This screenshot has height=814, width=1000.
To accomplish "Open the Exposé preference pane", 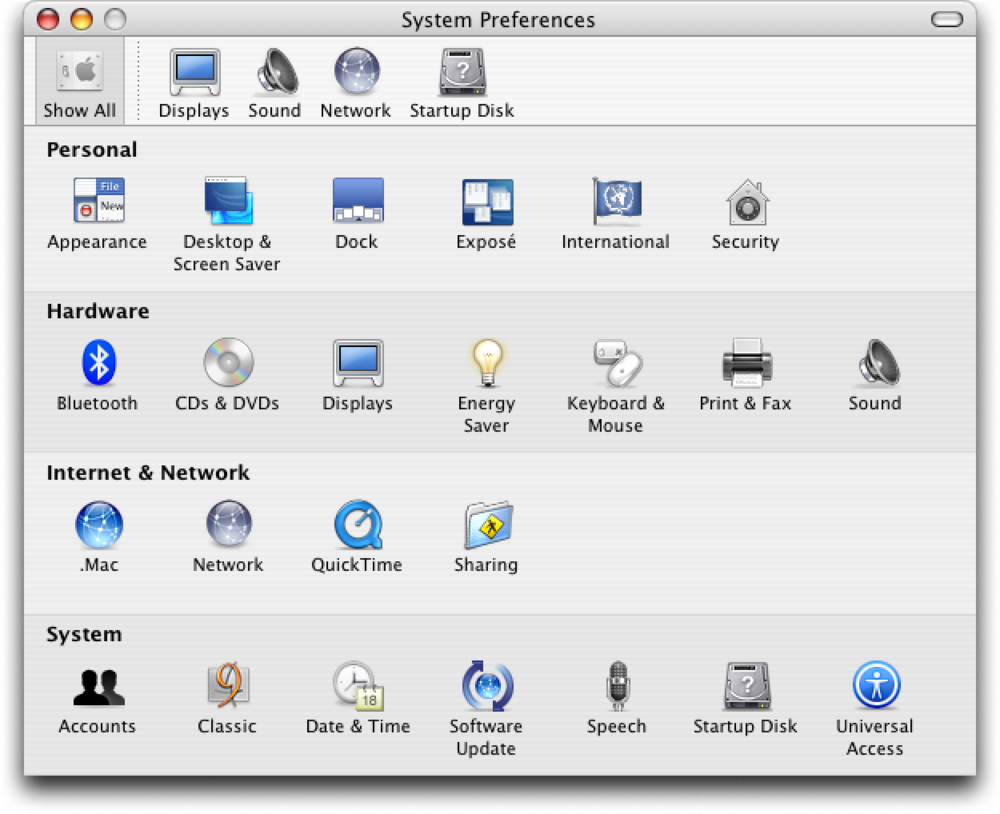I will tap(487, 214).
